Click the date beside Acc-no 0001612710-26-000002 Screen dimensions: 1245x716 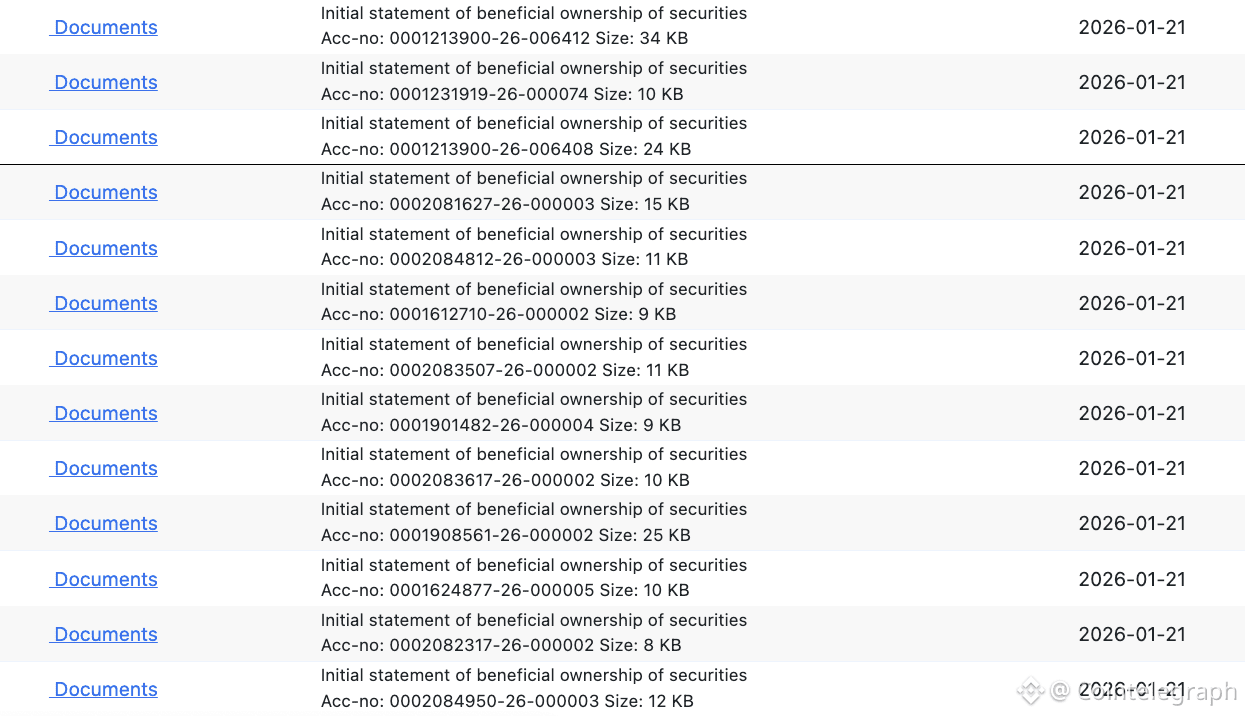point(1132,303)
